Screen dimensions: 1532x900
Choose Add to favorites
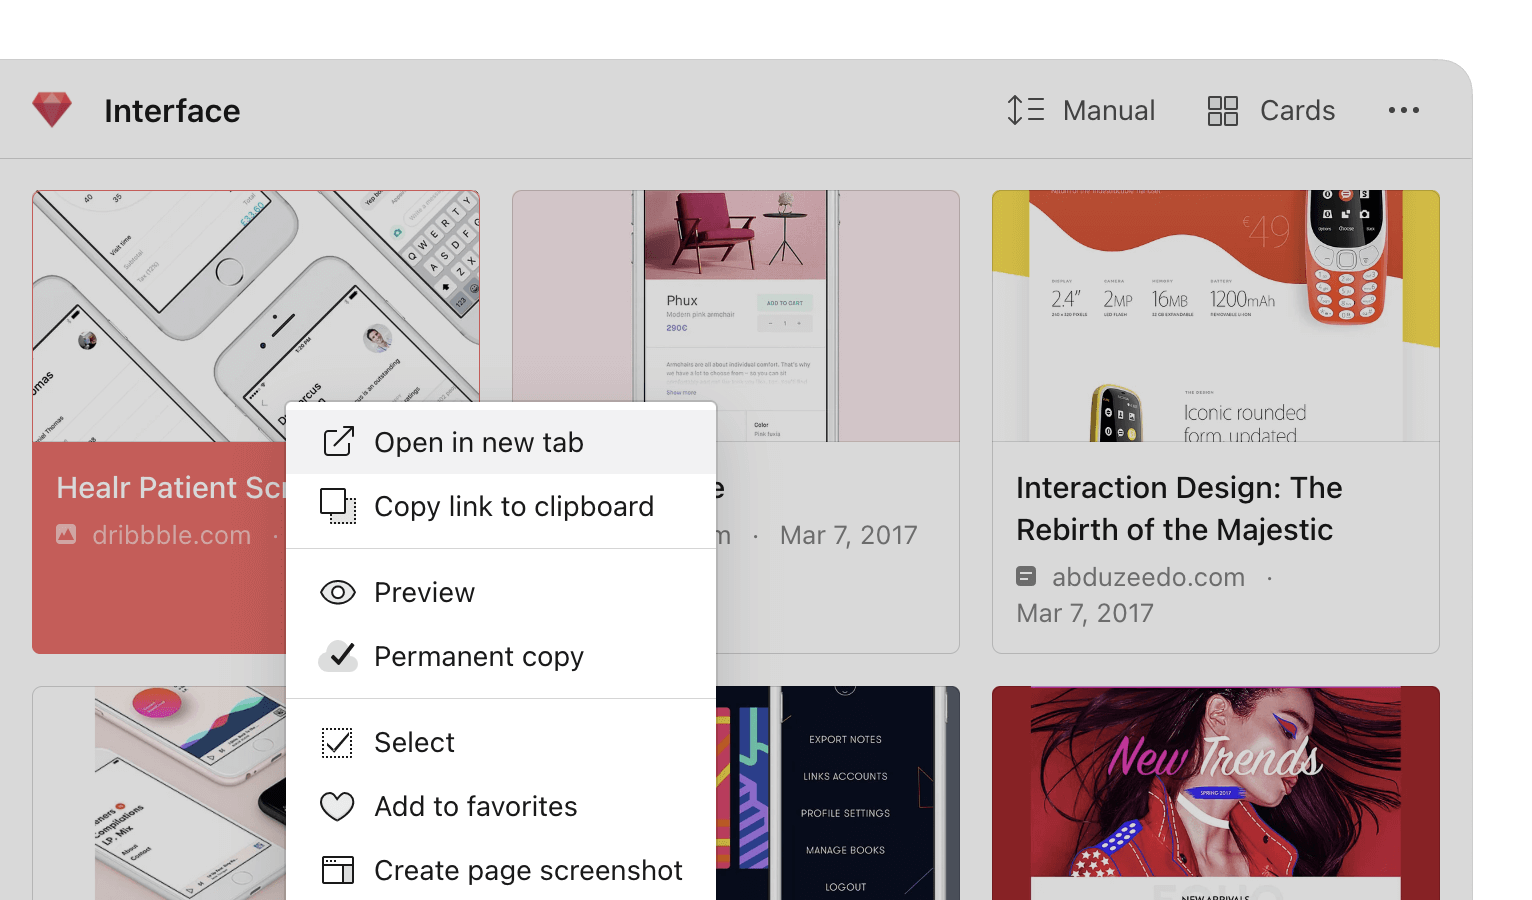(x=501, y=806)
